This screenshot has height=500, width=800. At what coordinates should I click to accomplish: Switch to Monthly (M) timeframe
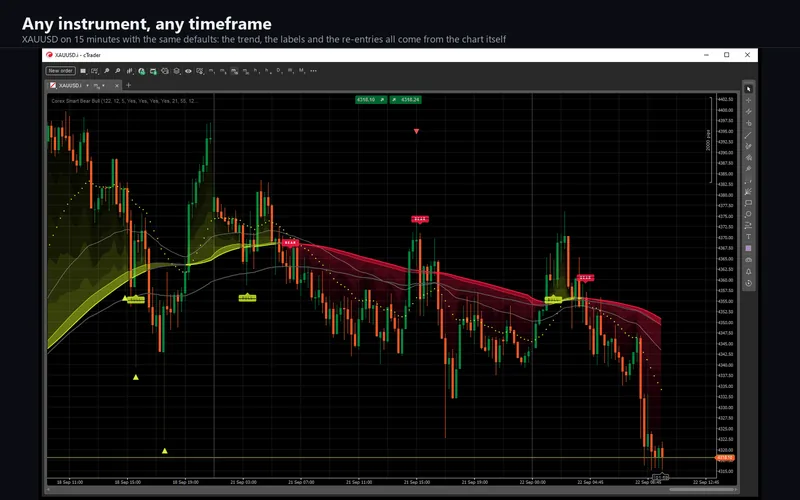[x=302, y=71]
